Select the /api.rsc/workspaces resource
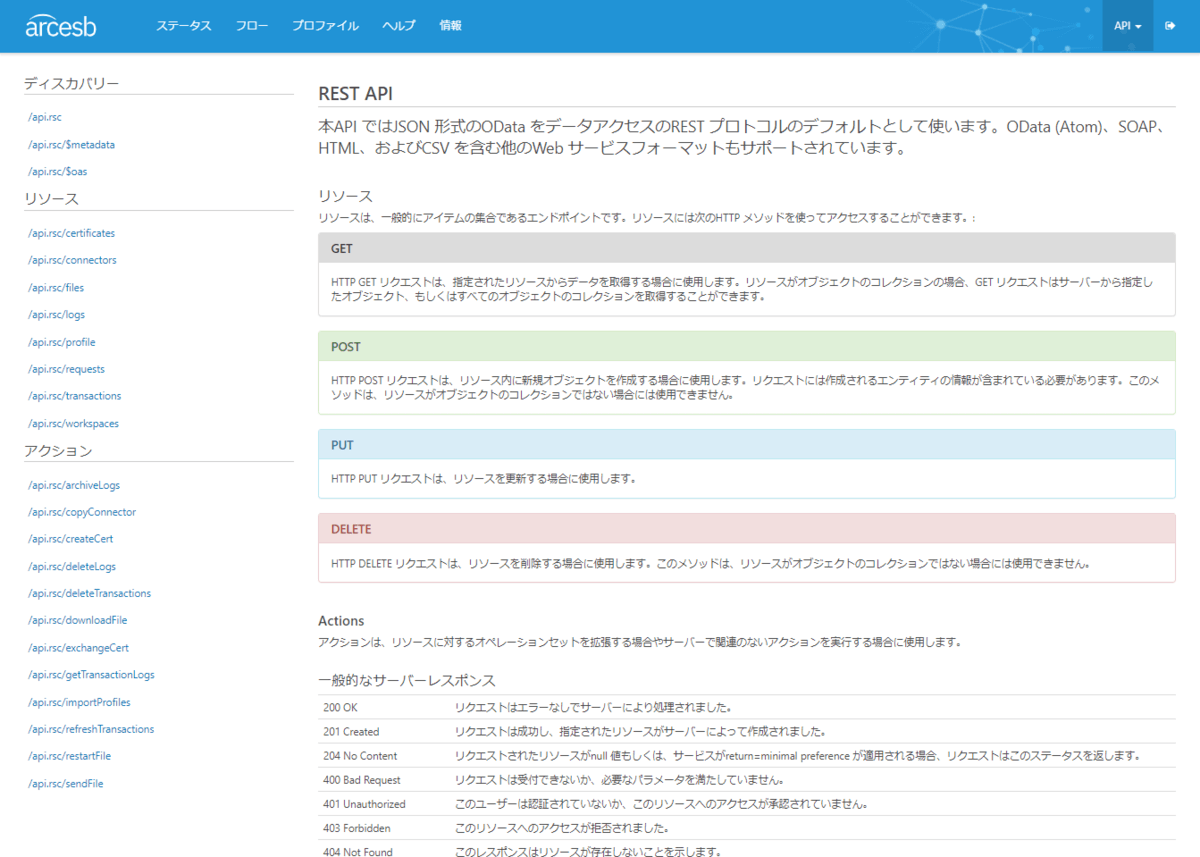1200x857 pixels. pyautogui.click(x=74, y=423)
